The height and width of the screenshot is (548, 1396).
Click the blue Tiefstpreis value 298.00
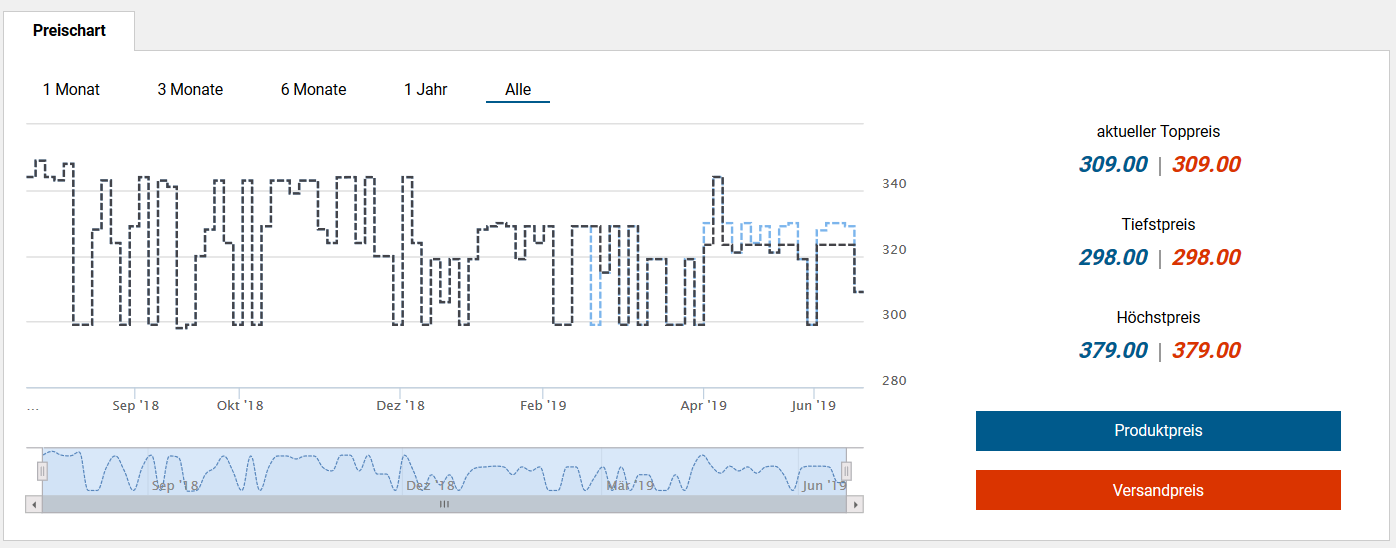(1113, 258)
